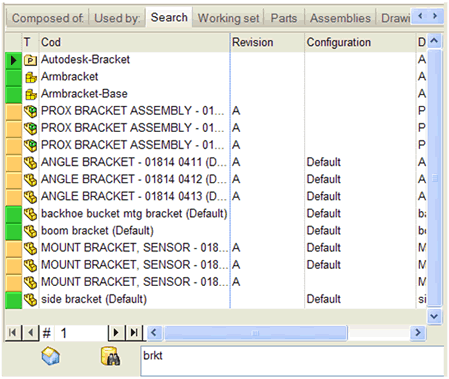Go to the previous record
Image resolution: width=449 pixels, height=379 pixels.
click(x=31, y=332)
